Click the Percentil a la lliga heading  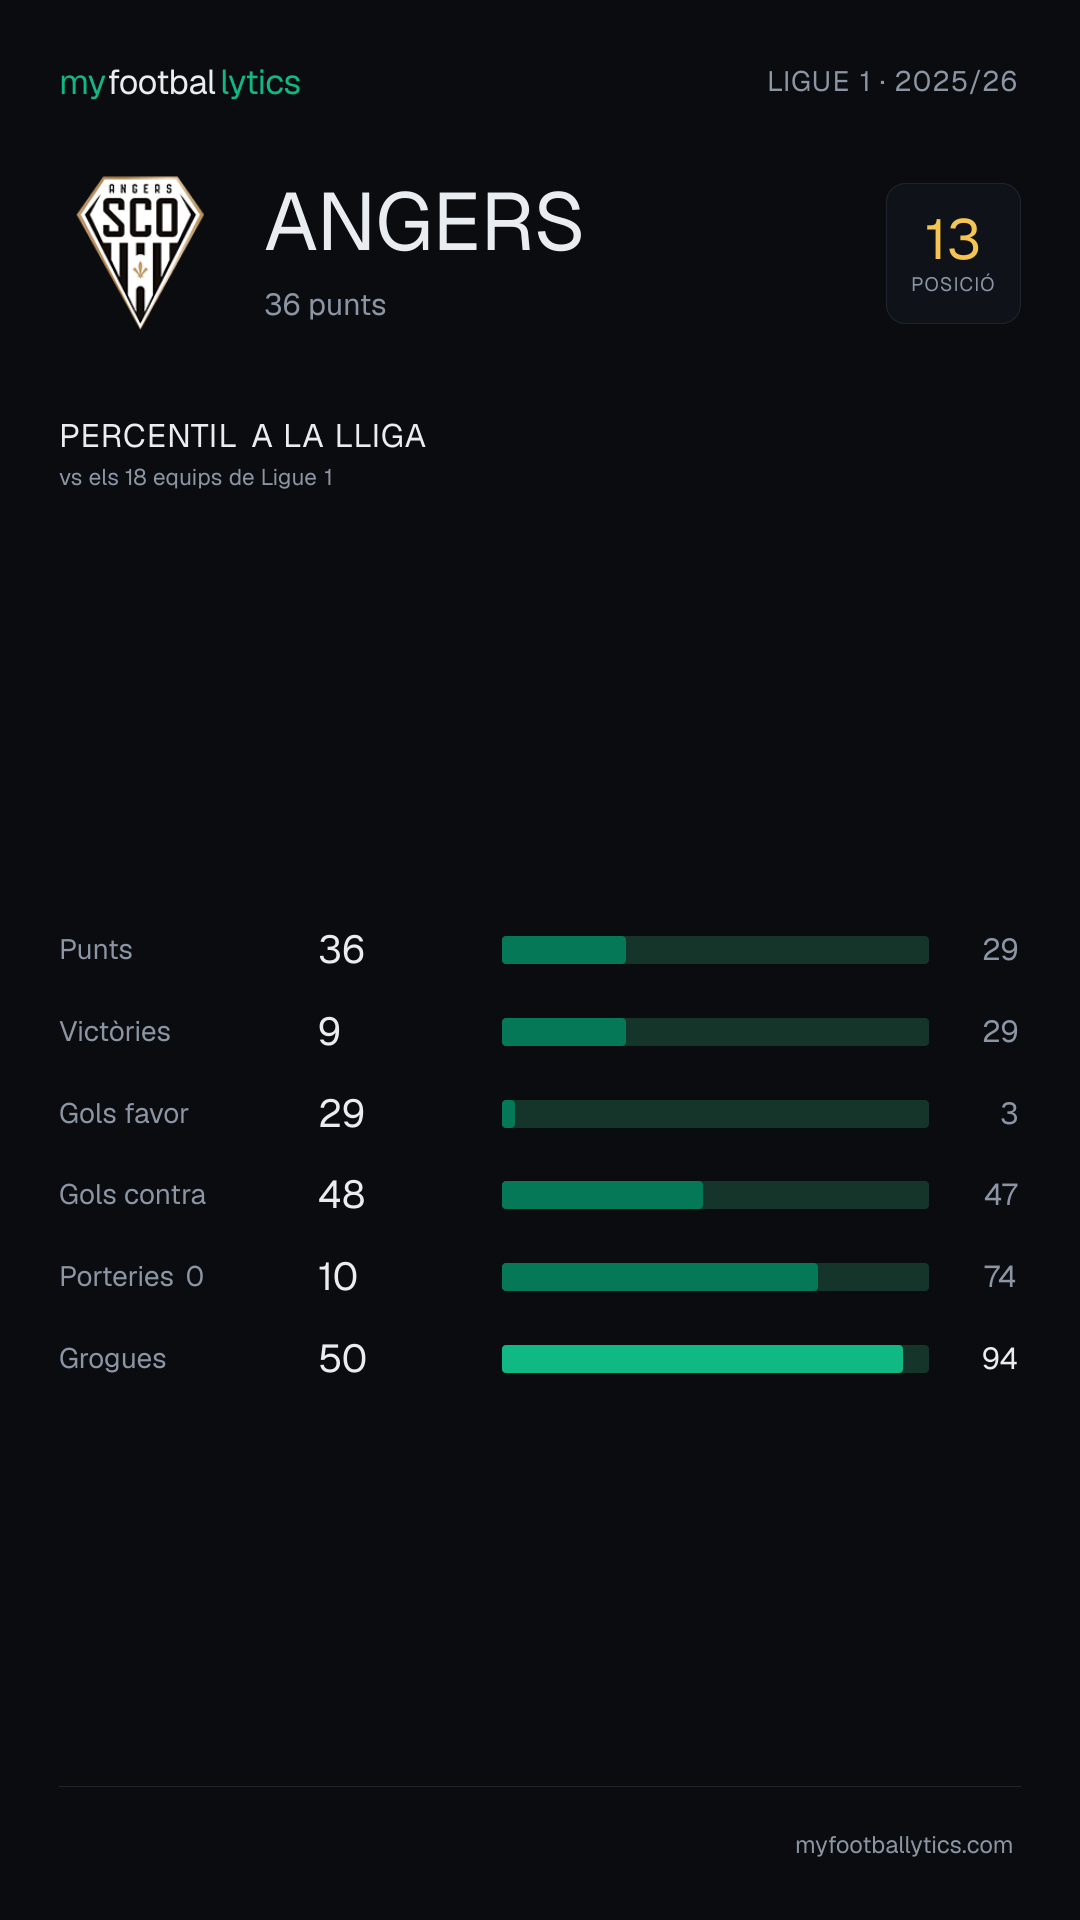tap(243, 436)
